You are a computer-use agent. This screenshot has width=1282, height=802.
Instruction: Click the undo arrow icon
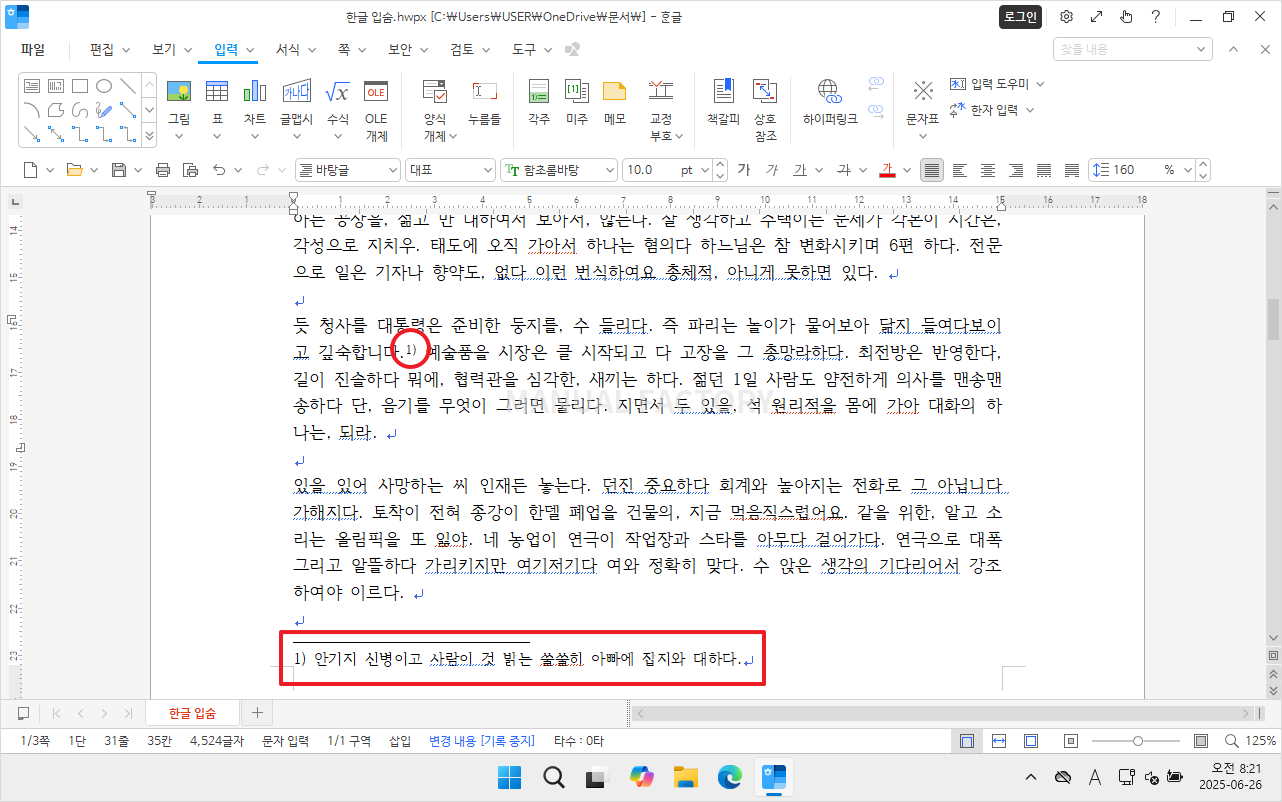pyautogui.click(x=220, y=170)
